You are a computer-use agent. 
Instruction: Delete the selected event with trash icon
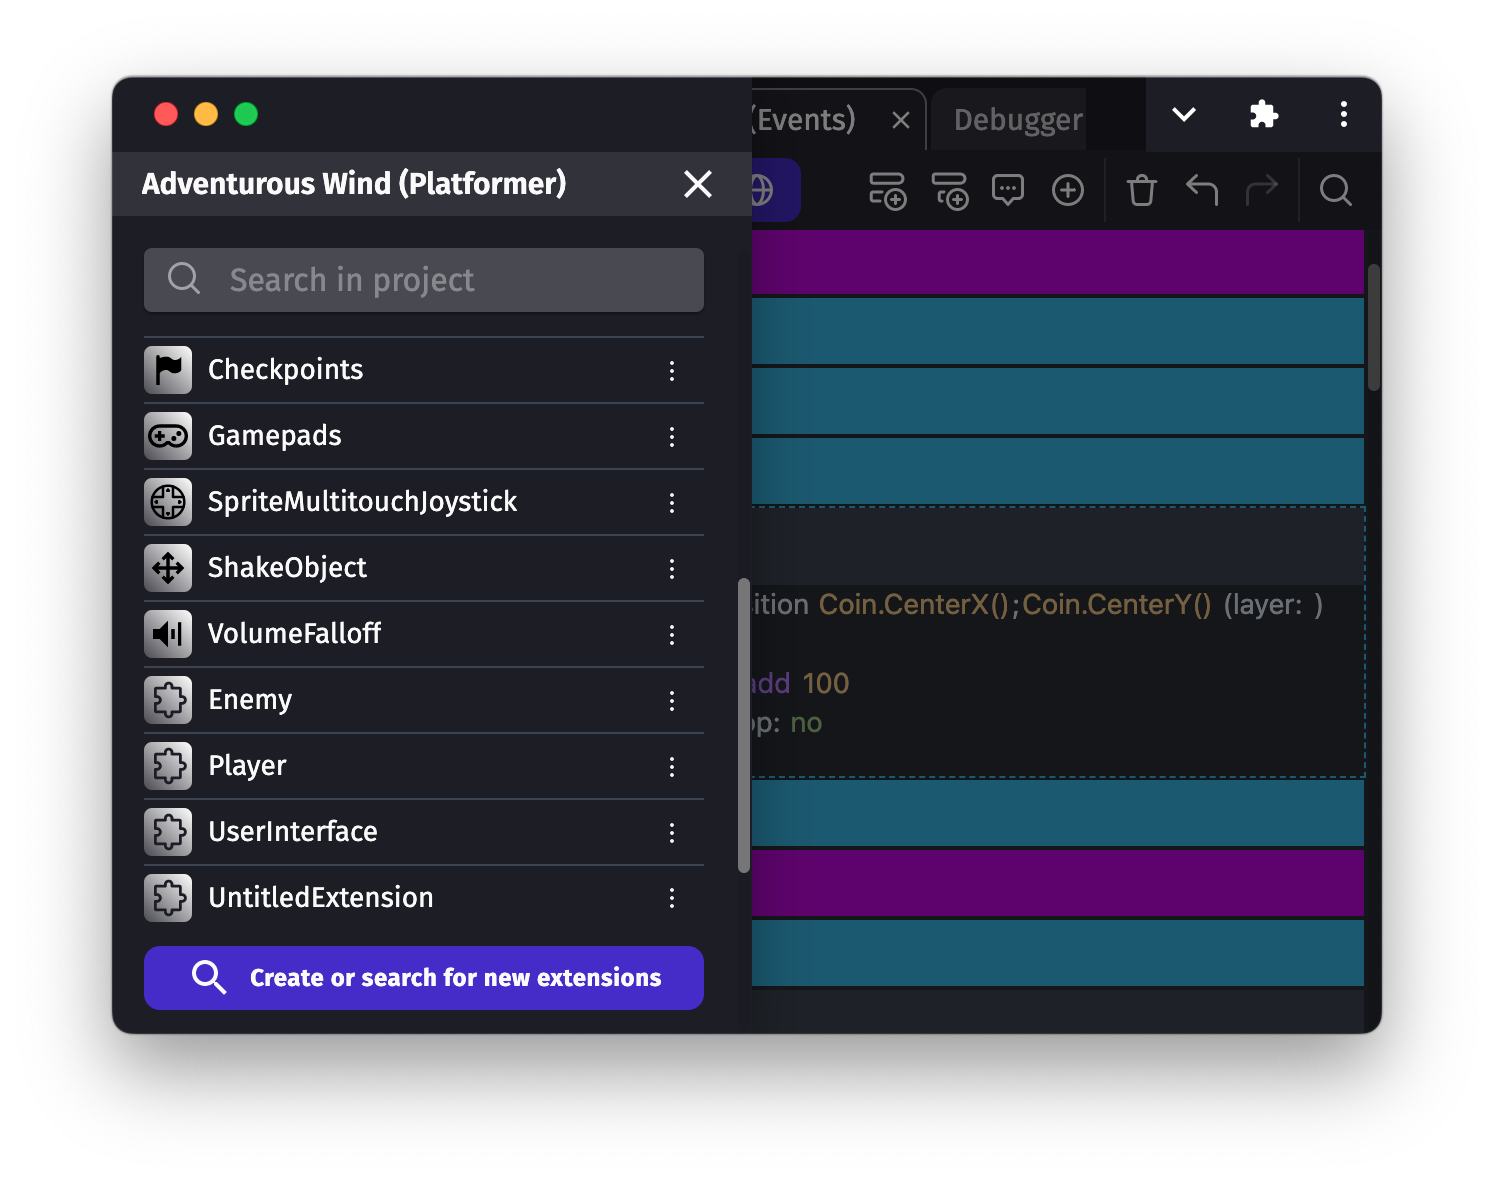(1141, 190)
